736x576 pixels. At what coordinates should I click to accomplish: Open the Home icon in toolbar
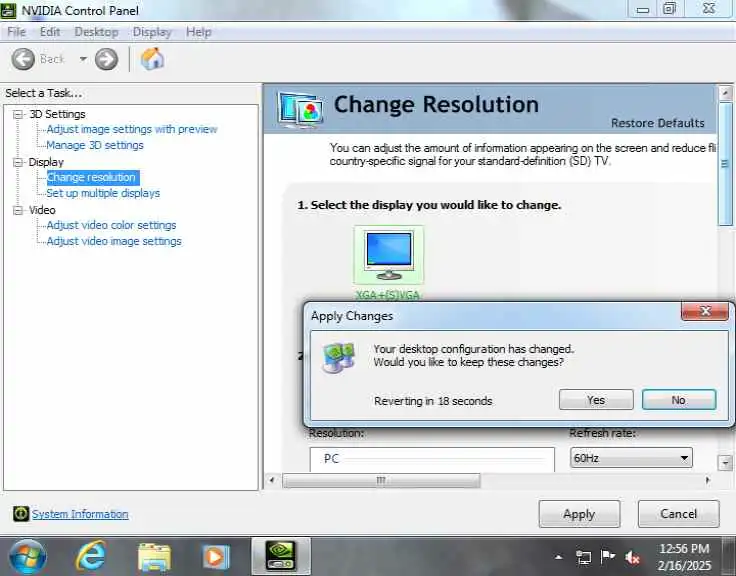pos(152,59)
